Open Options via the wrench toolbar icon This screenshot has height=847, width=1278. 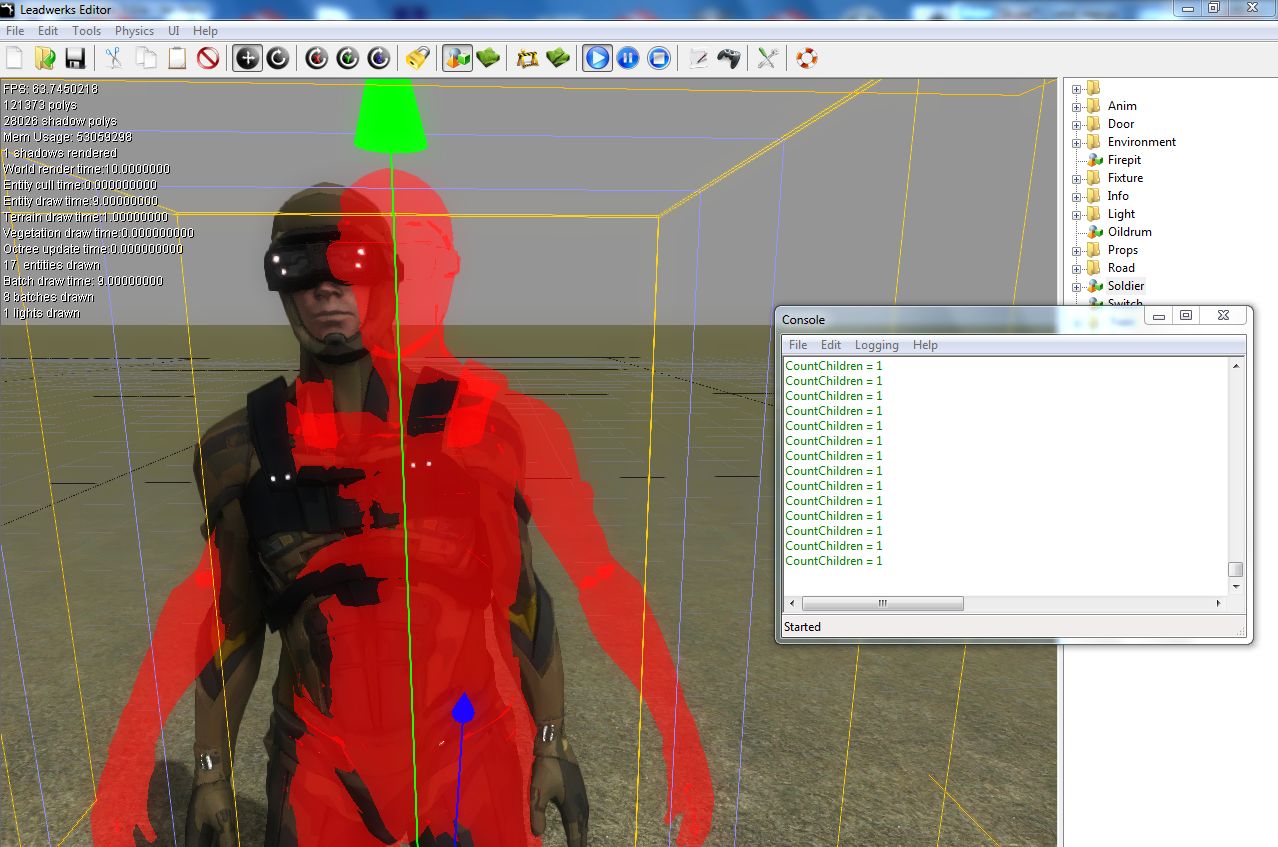pos(766,58)
